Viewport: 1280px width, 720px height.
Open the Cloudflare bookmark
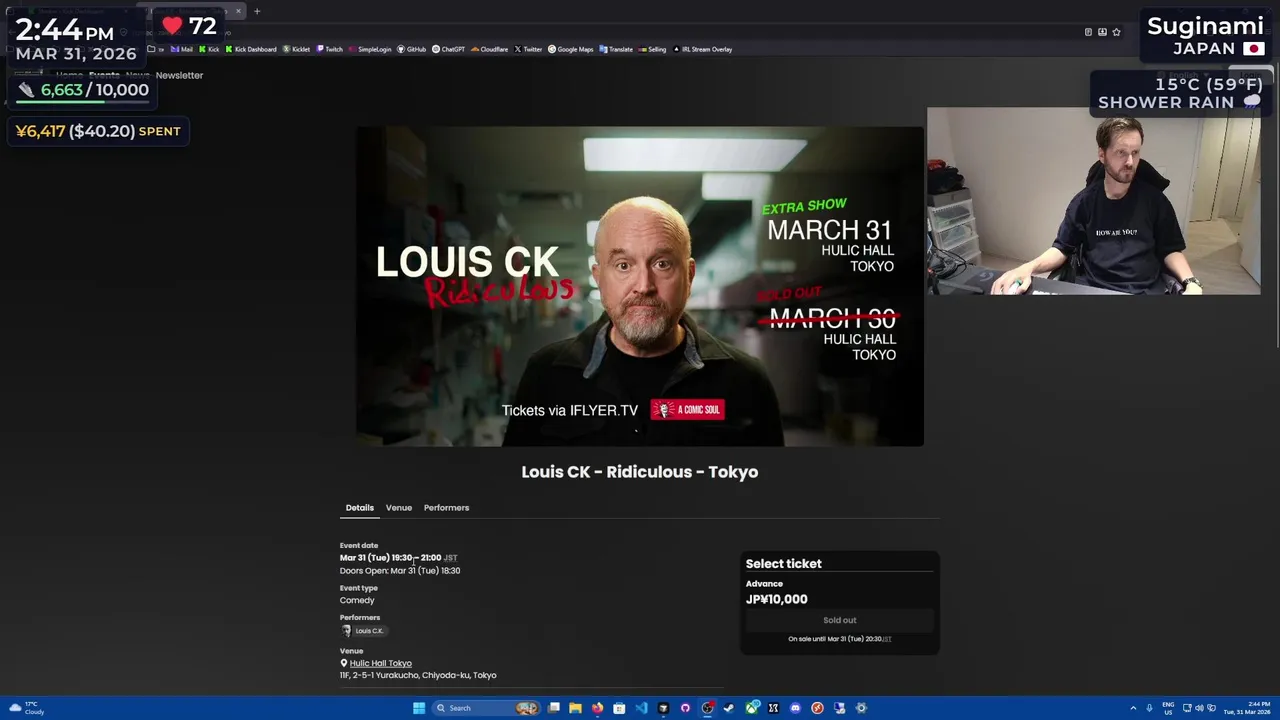point(490,49)
